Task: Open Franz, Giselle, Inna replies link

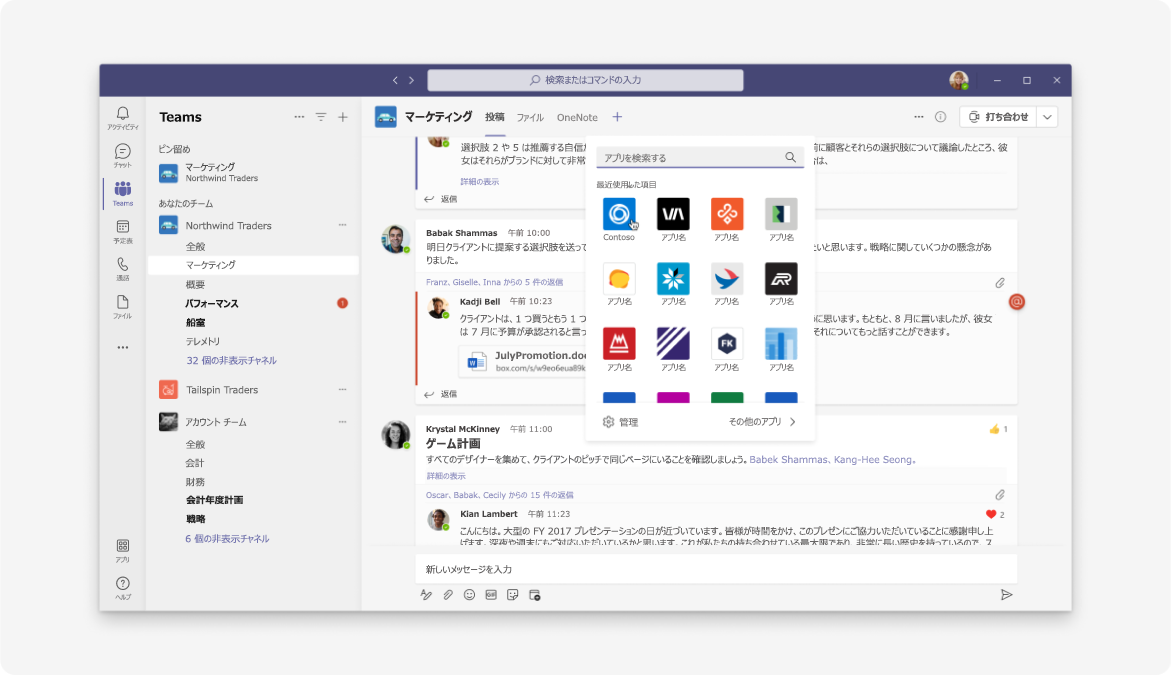Action: point(494,282)
